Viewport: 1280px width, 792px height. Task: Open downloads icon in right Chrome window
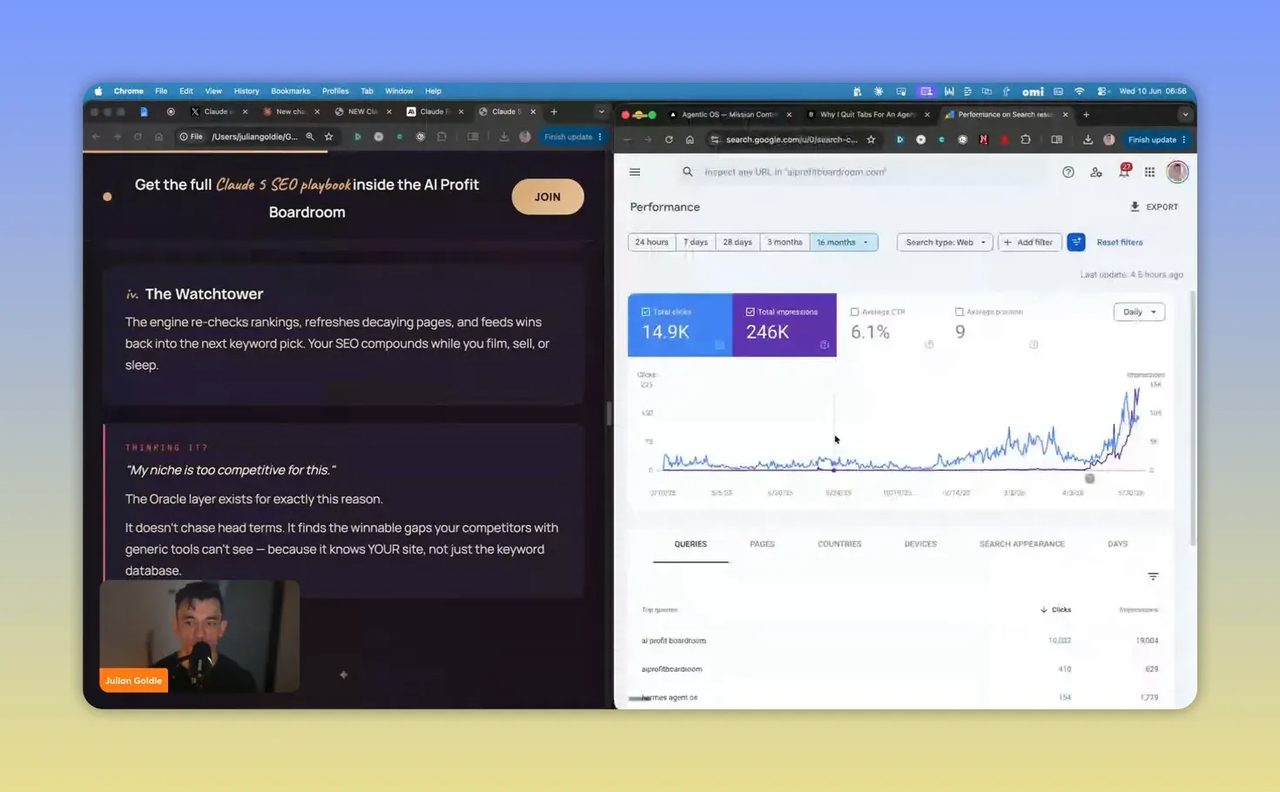[x=1089, y=139]
